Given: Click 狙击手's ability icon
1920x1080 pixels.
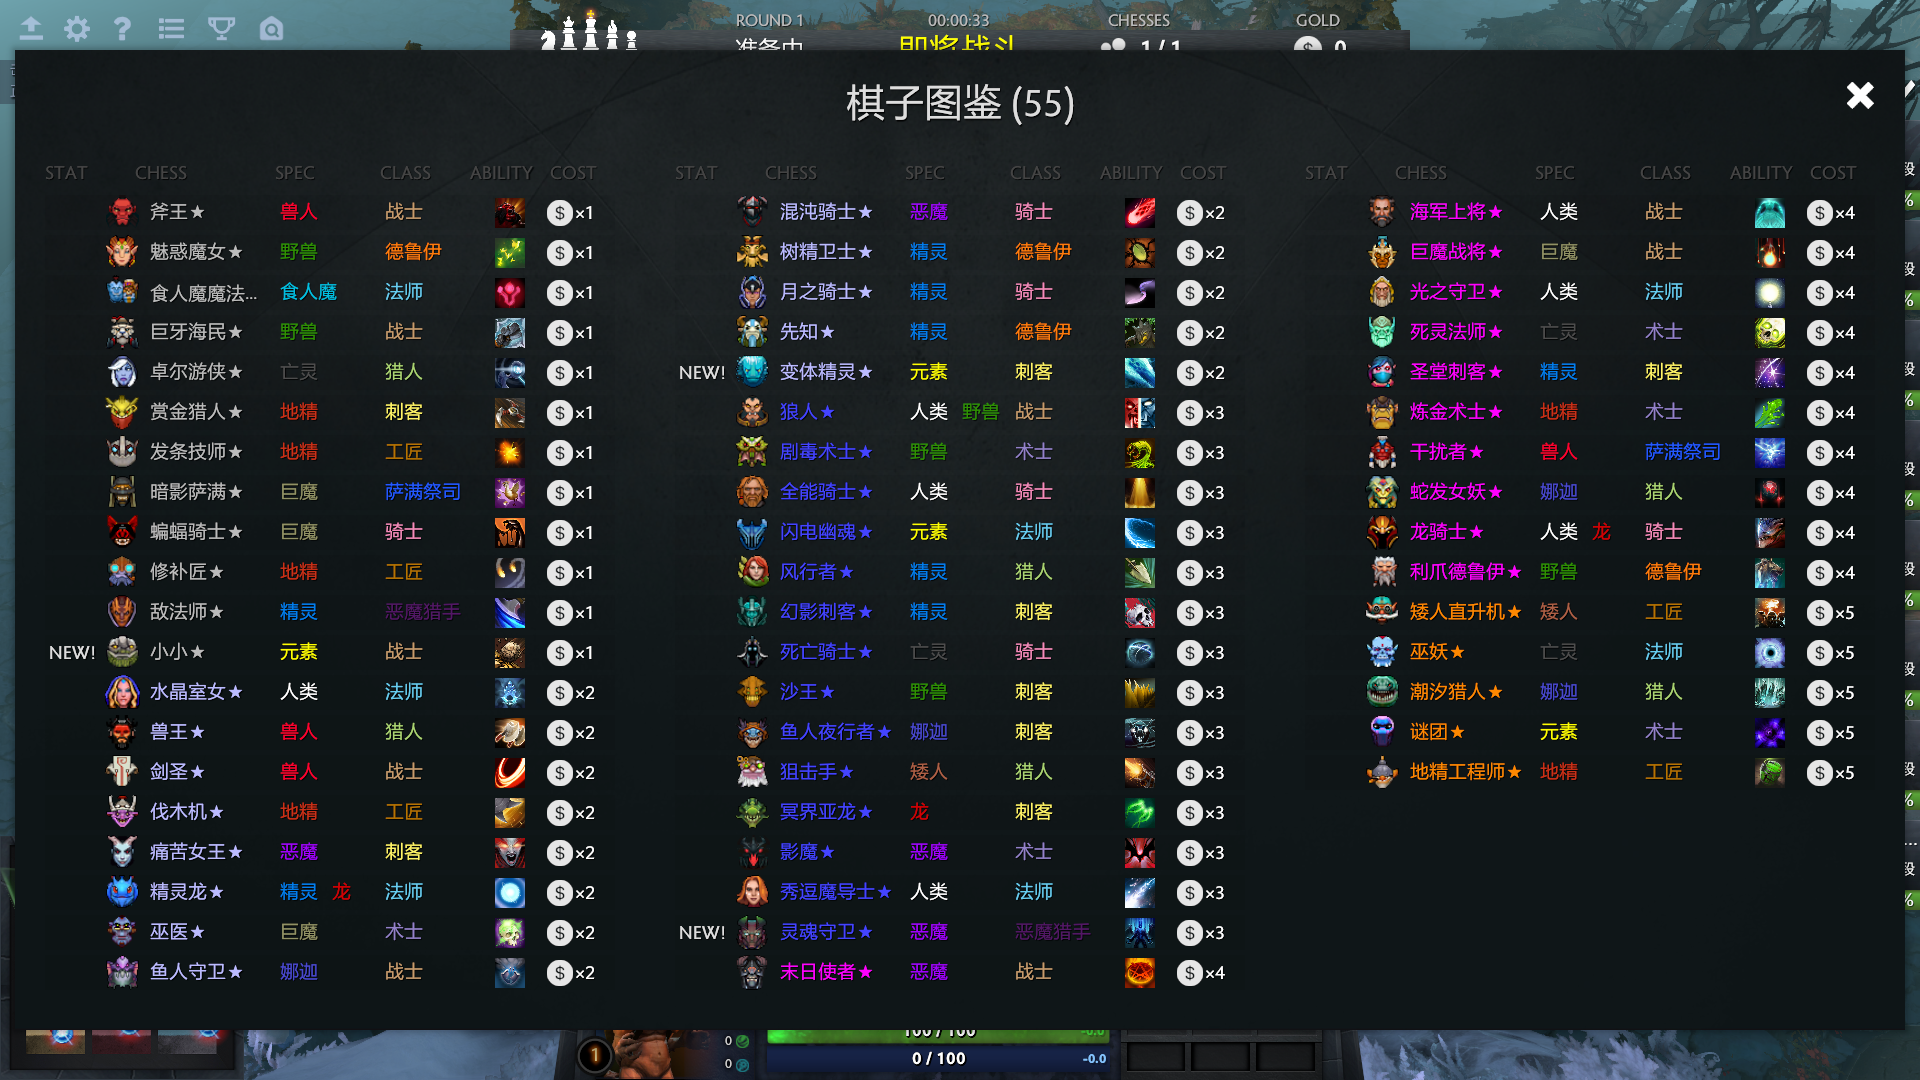Looking at the screenshot, I should (x=1140, y=772).
